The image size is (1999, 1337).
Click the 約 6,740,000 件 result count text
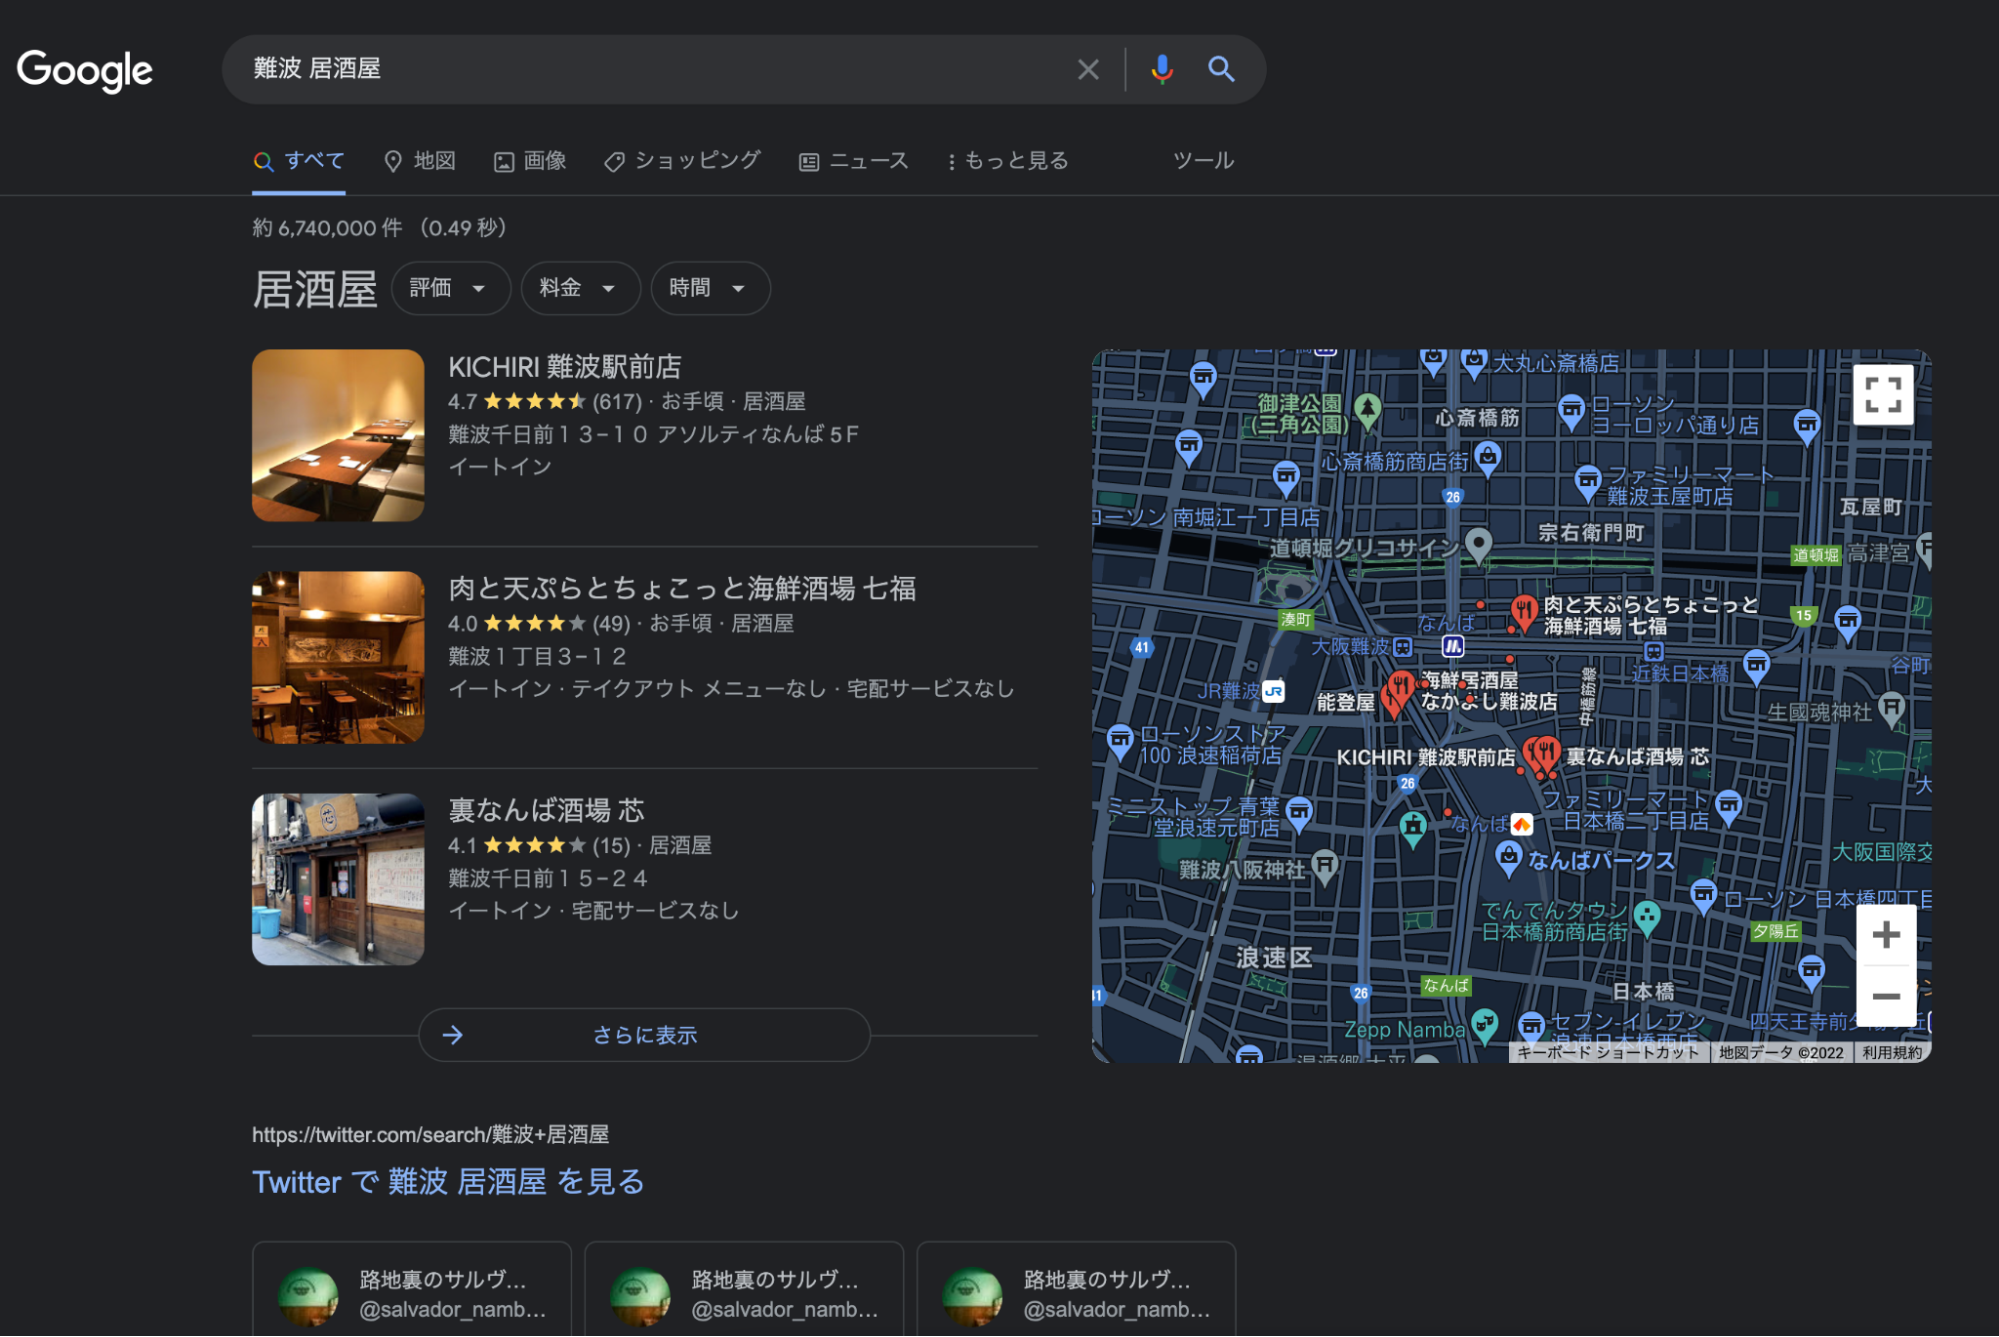(x=327, y=228)
